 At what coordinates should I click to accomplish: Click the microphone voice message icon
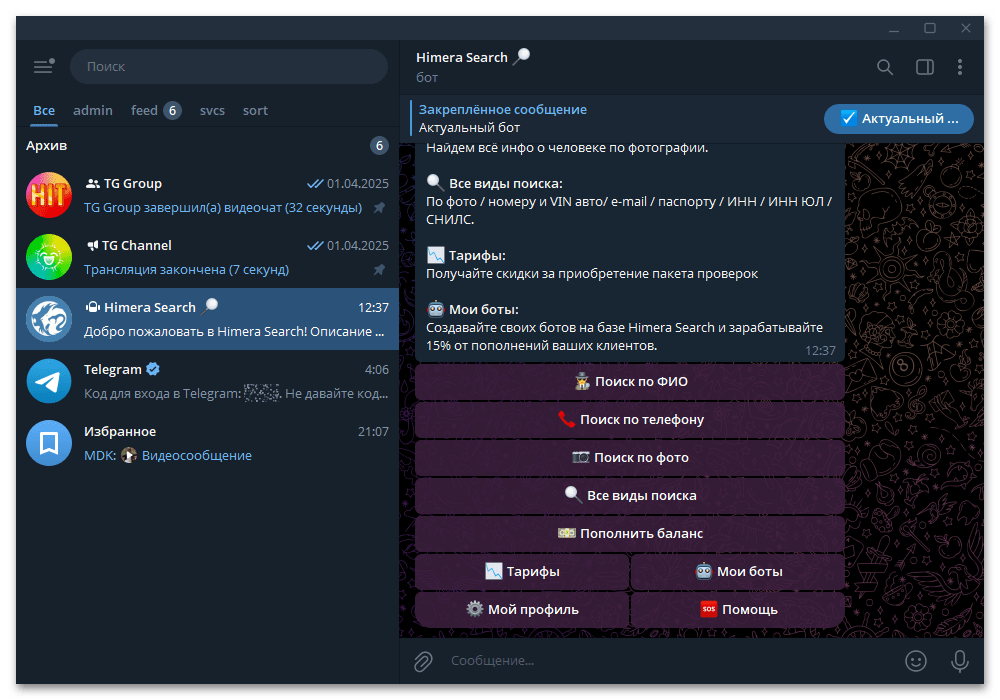960,661
